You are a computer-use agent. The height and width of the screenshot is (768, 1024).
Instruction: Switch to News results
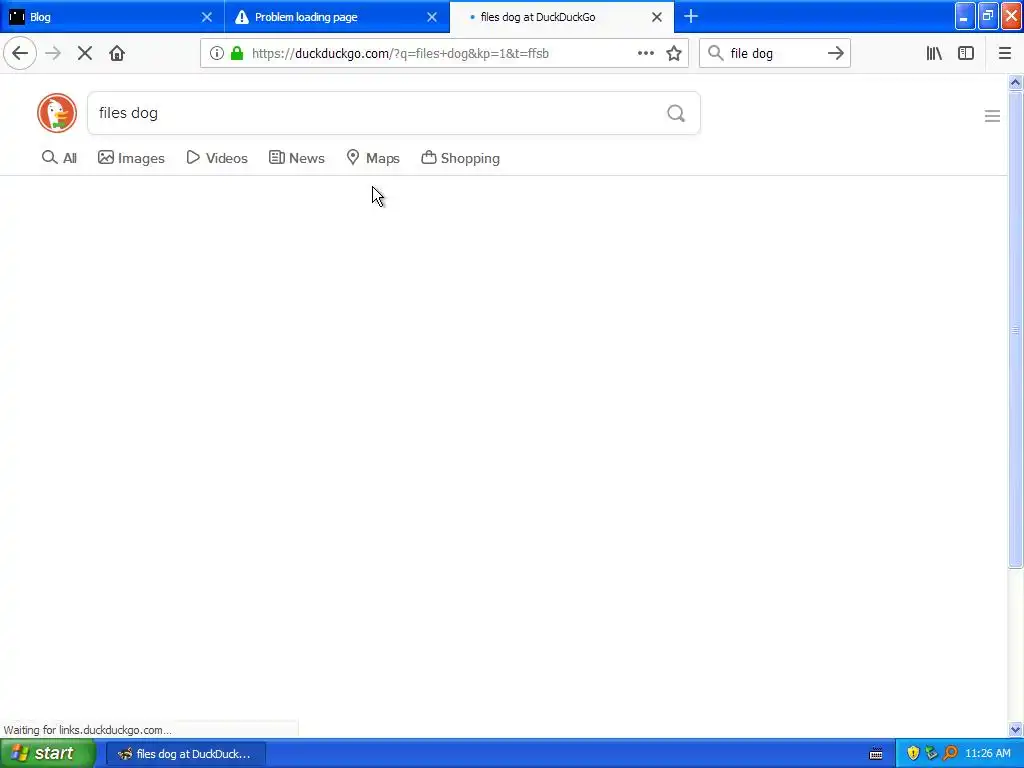tap(296, 158)
